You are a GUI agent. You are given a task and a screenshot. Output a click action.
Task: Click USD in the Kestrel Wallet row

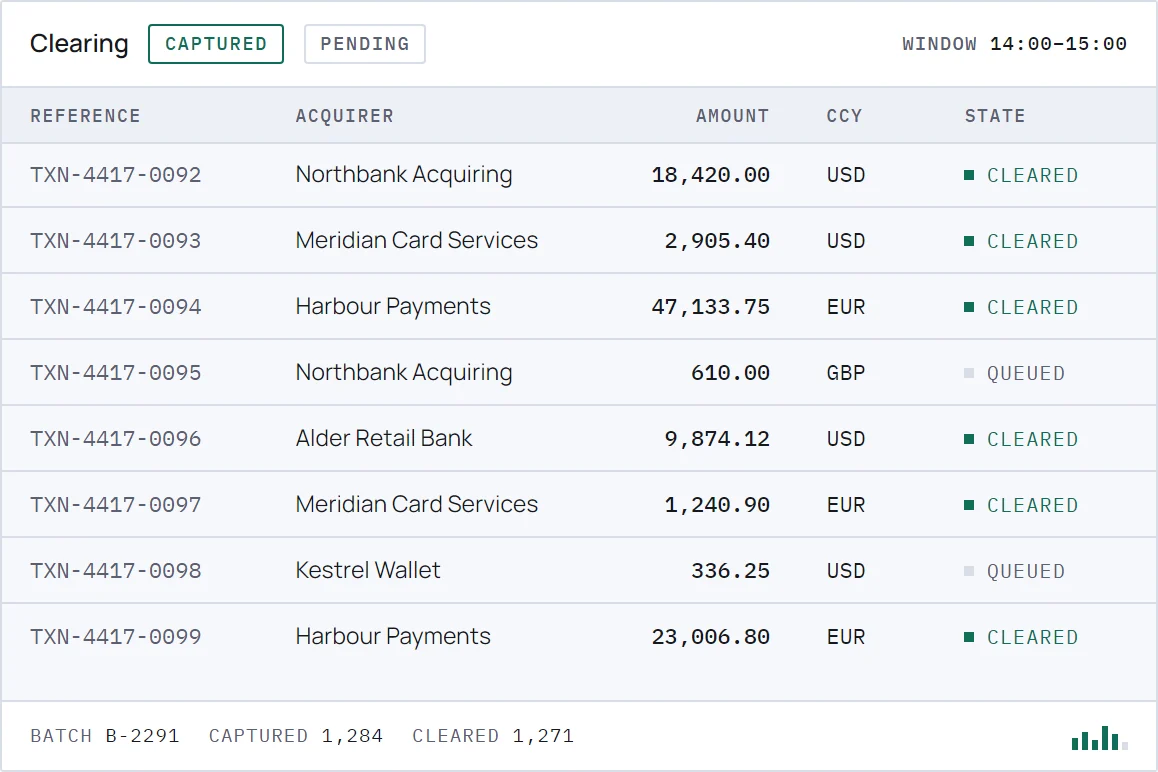point(846,571)
